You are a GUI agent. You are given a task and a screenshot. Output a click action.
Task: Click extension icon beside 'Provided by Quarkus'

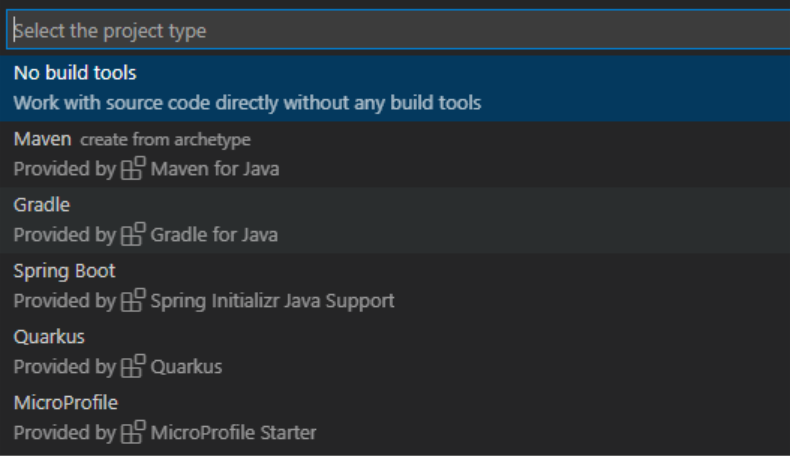[x=133, y=366]
